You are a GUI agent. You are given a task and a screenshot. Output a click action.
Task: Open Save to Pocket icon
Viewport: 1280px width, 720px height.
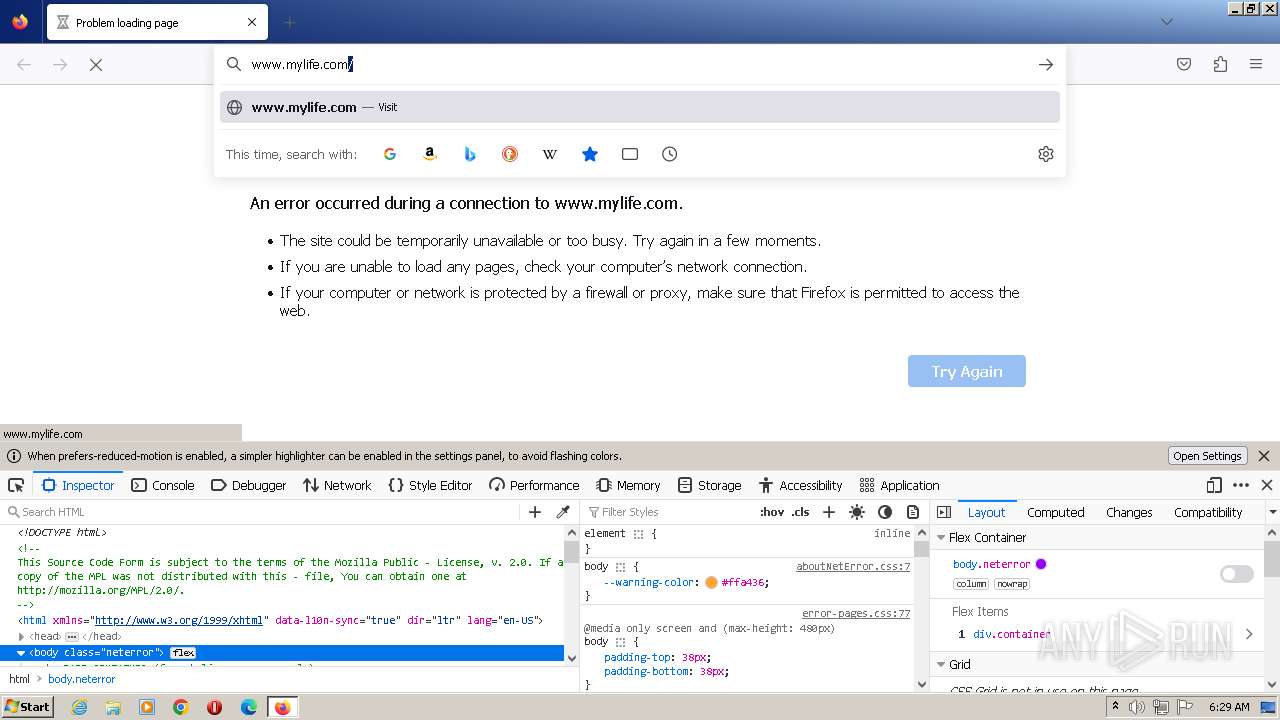[1184, 64]
